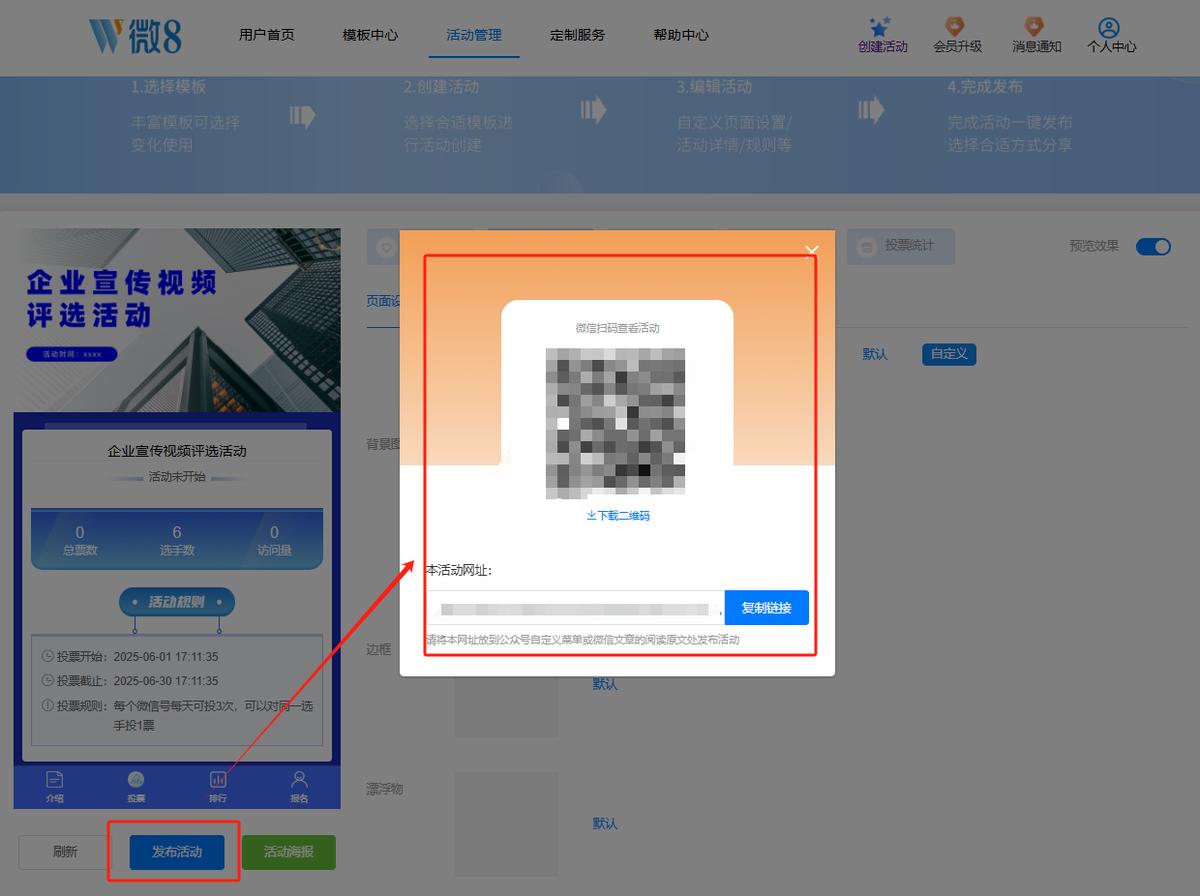This screenshot has height=896, width=1200.
Task: Click the 发布活动 button
Action: (x=177, y=852)
